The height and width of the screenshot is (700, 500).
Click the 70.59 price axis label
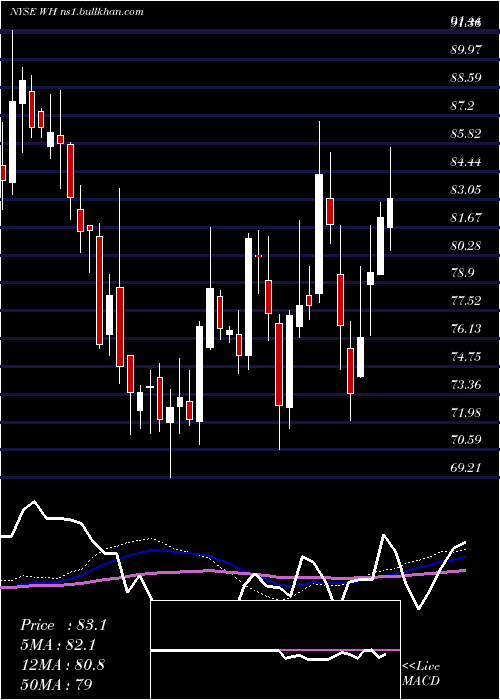pyautogui.click(x=466, y=440)
